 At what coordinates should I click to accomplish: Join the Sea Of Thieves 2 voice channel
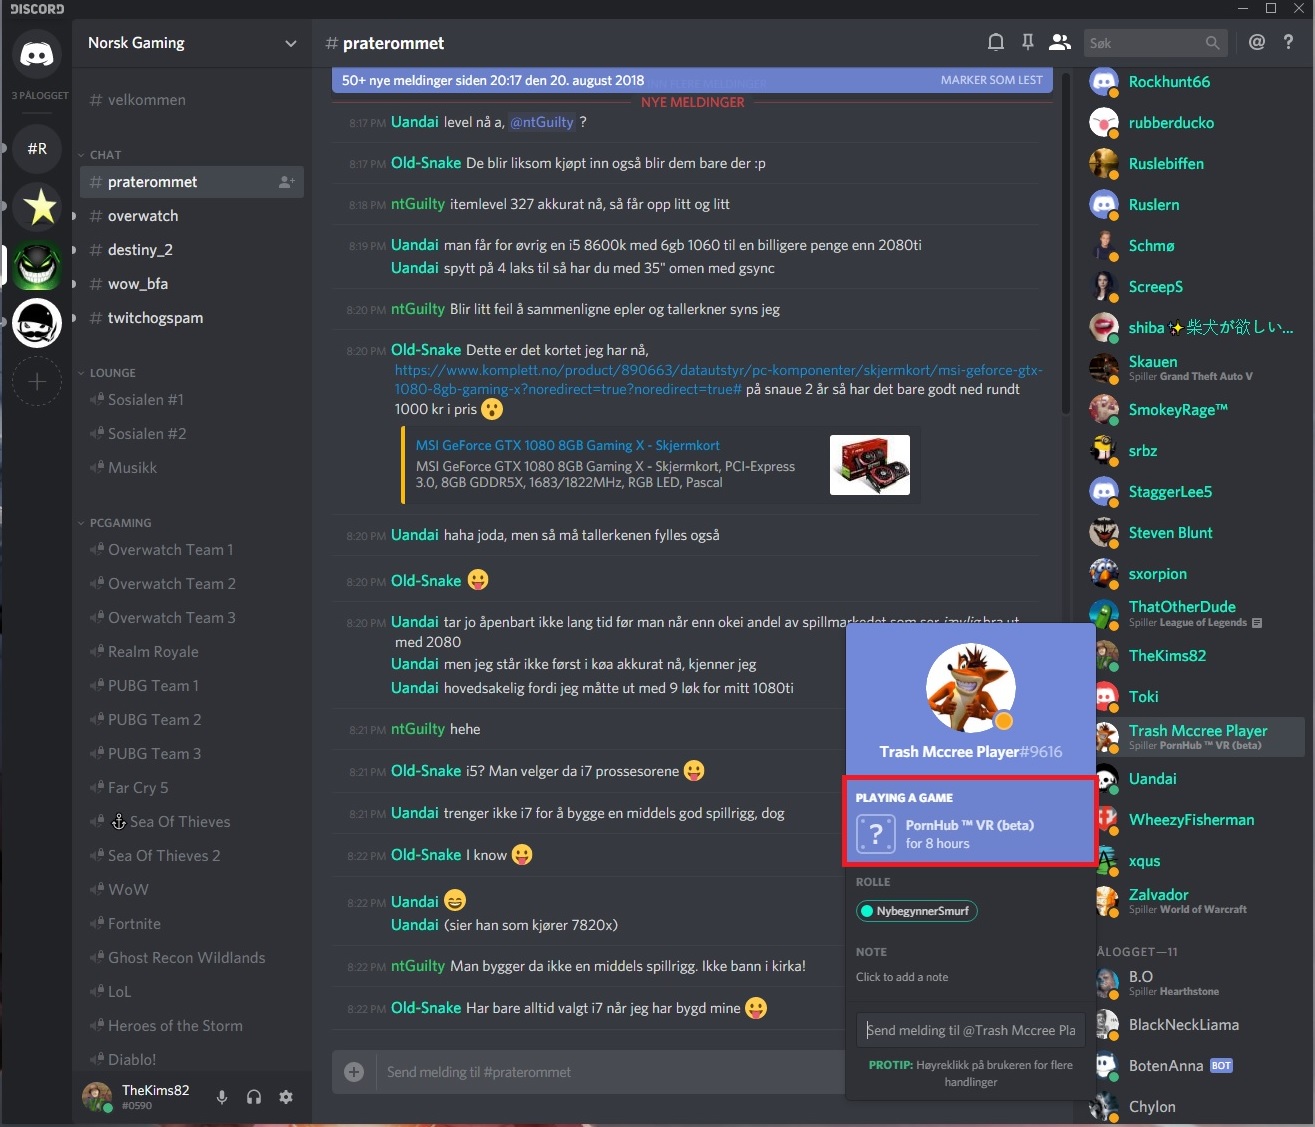tap(191, 856)
